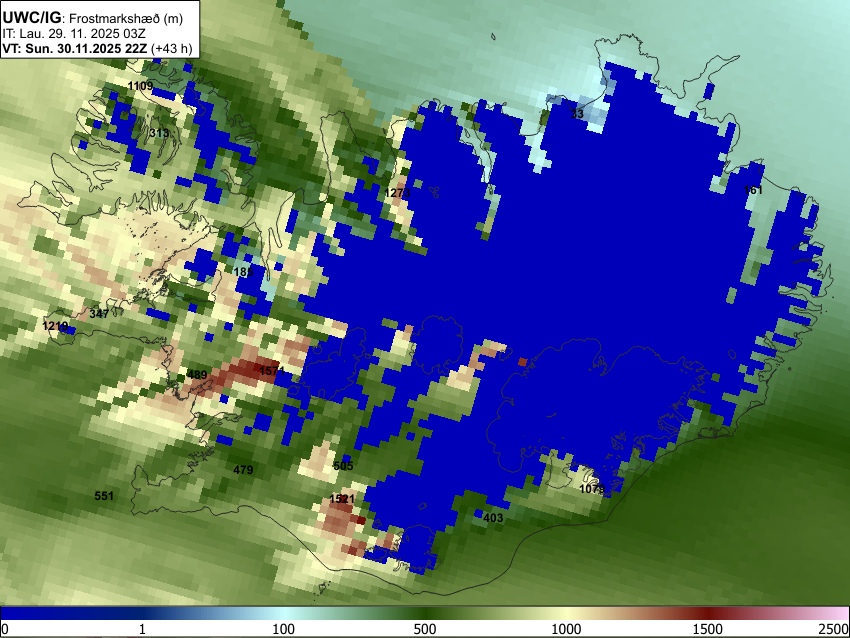
Task: Click the UWC/IG Frostmarkshæð title text
Action: tap(93, 18)
